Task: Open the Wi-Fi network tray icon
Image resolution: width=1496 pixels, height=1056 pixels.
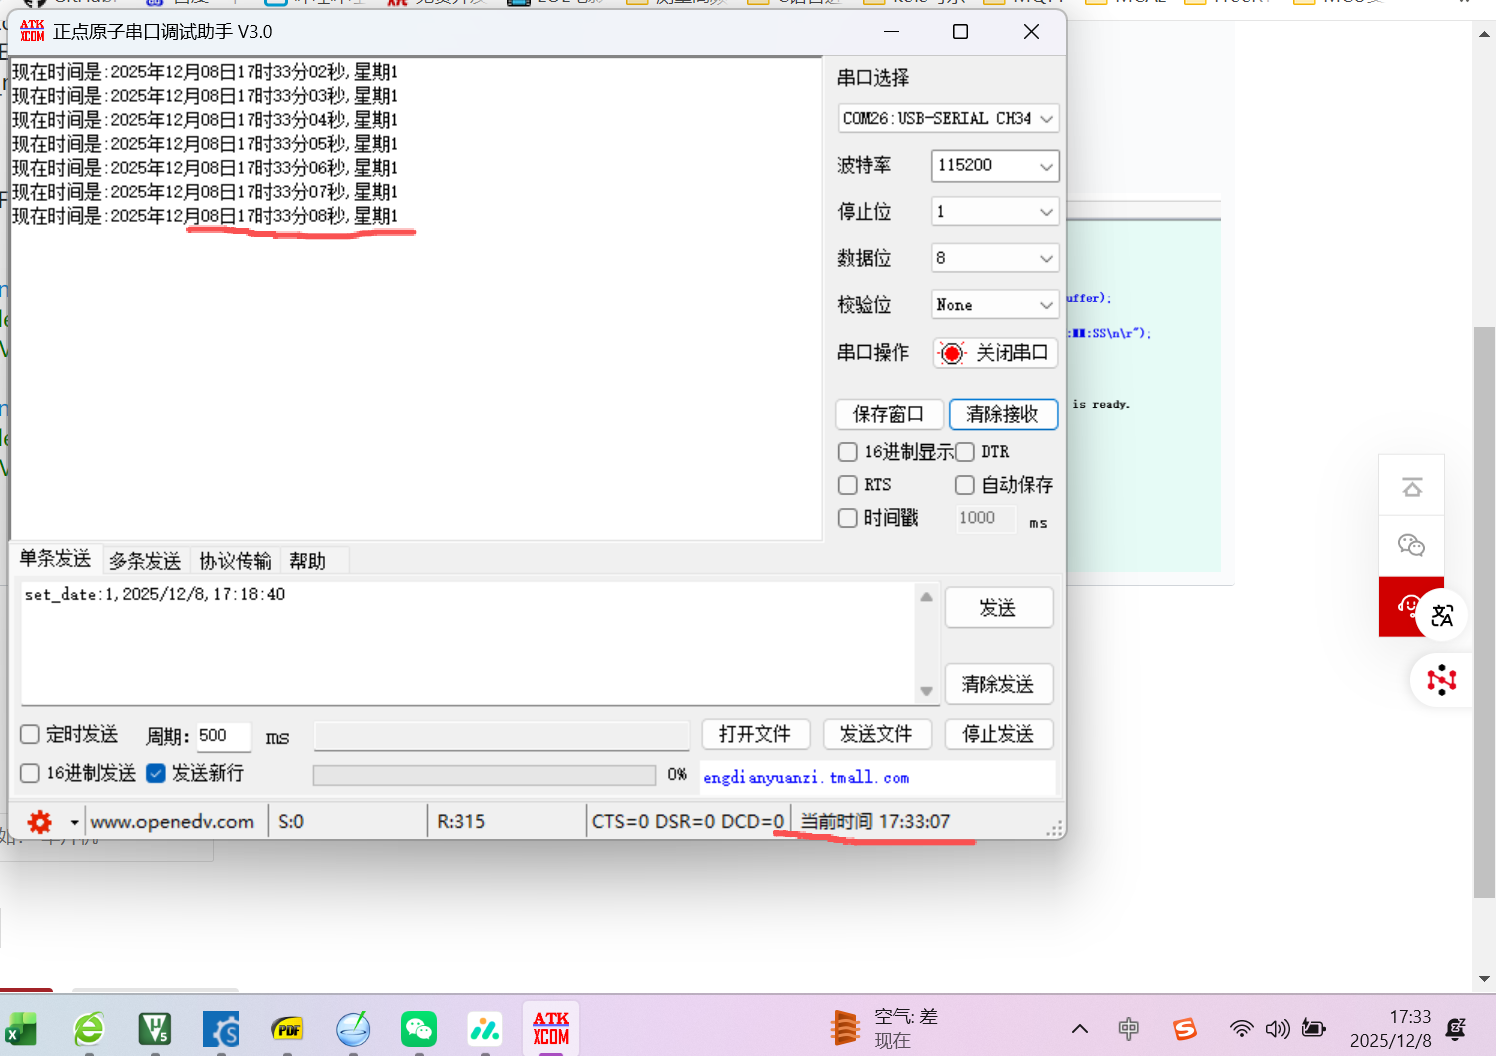Action: [1241, 1029]
